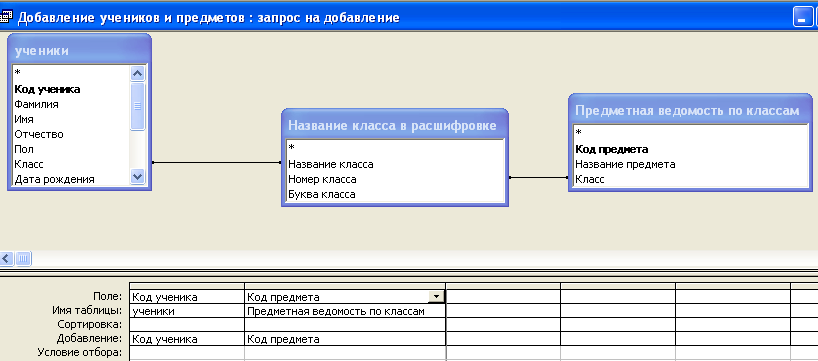Click the Имя таблицы row label
818x361 pixels.
coord(88,311)
